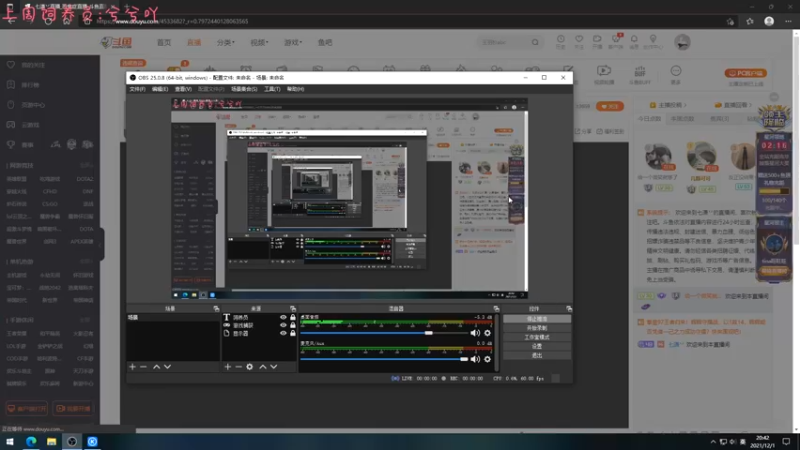The height and width of the screenshot is (450, 800).
Task: Move scene down in Scenes panel
Action: click(x=167, y=367)
